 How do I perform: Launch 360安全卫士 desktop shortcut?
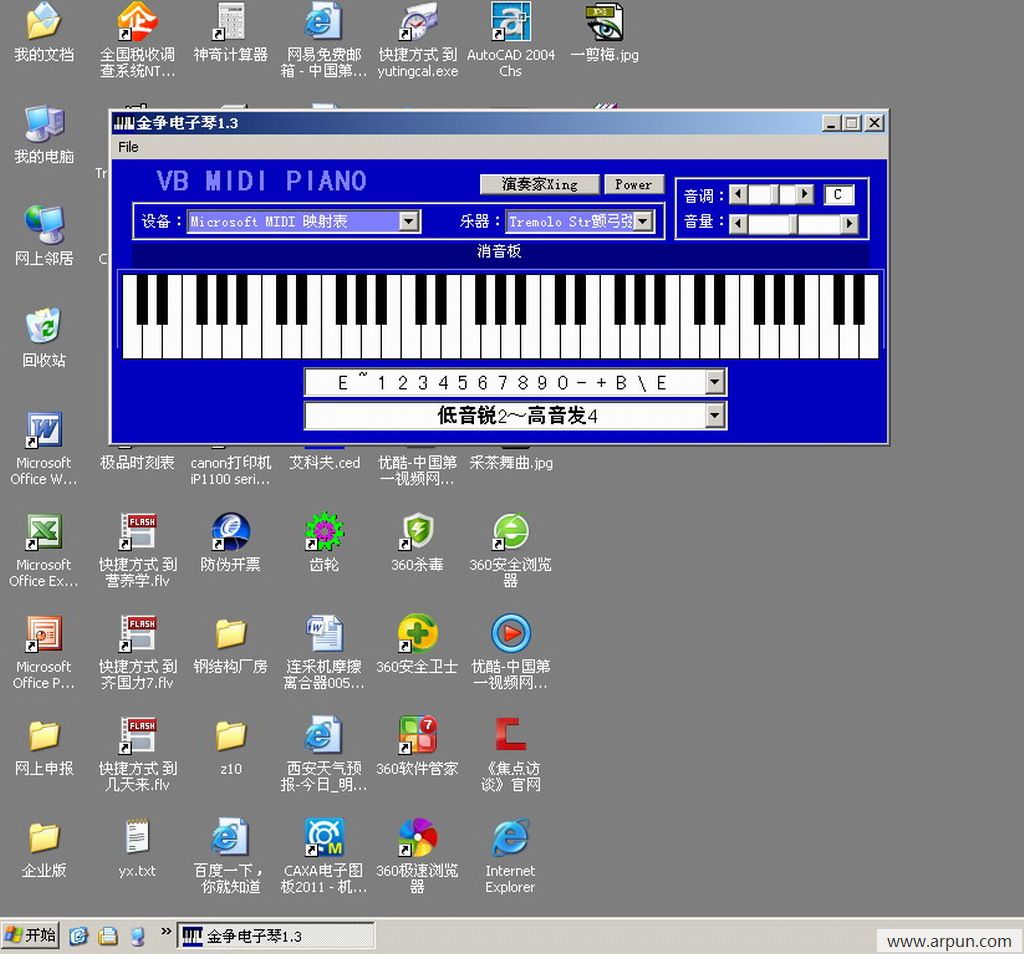click(x=417, y=634)
